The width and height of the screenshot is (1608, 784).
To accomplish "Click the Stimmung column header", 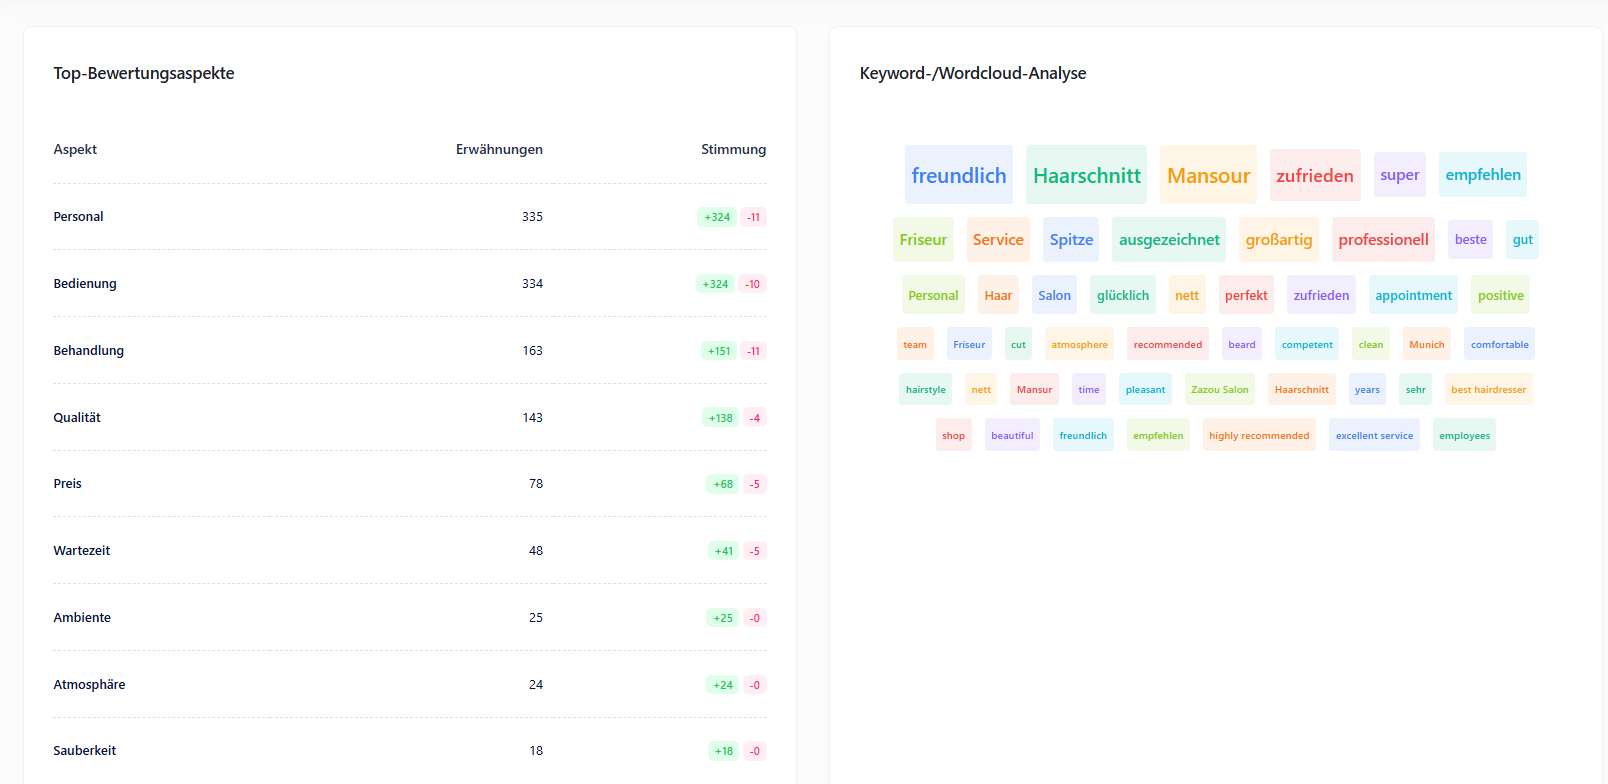I will tap(733, 150).
